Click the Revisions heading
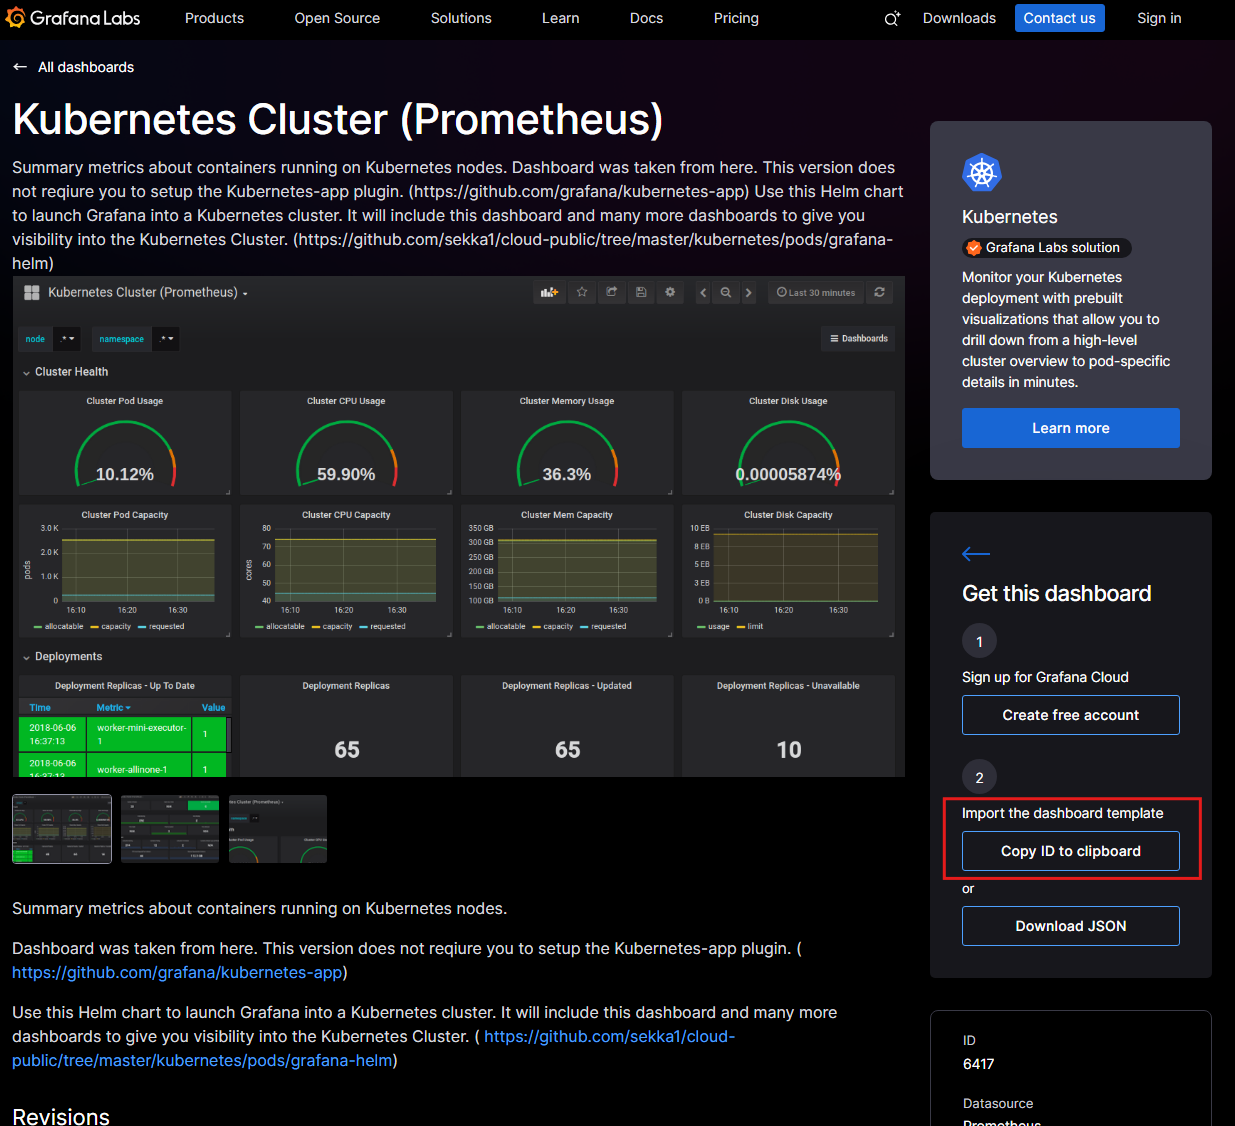This screenshot has width=1235, height=1126. [x=61, y=1116]
